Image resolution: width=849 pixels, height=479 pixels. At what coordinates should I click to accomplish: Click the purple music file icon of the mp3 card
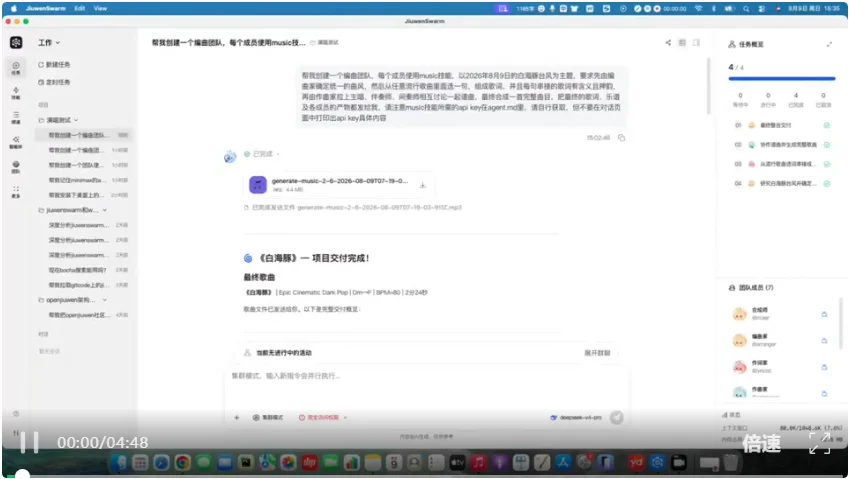pyautogui.click(x=258, y=185)
